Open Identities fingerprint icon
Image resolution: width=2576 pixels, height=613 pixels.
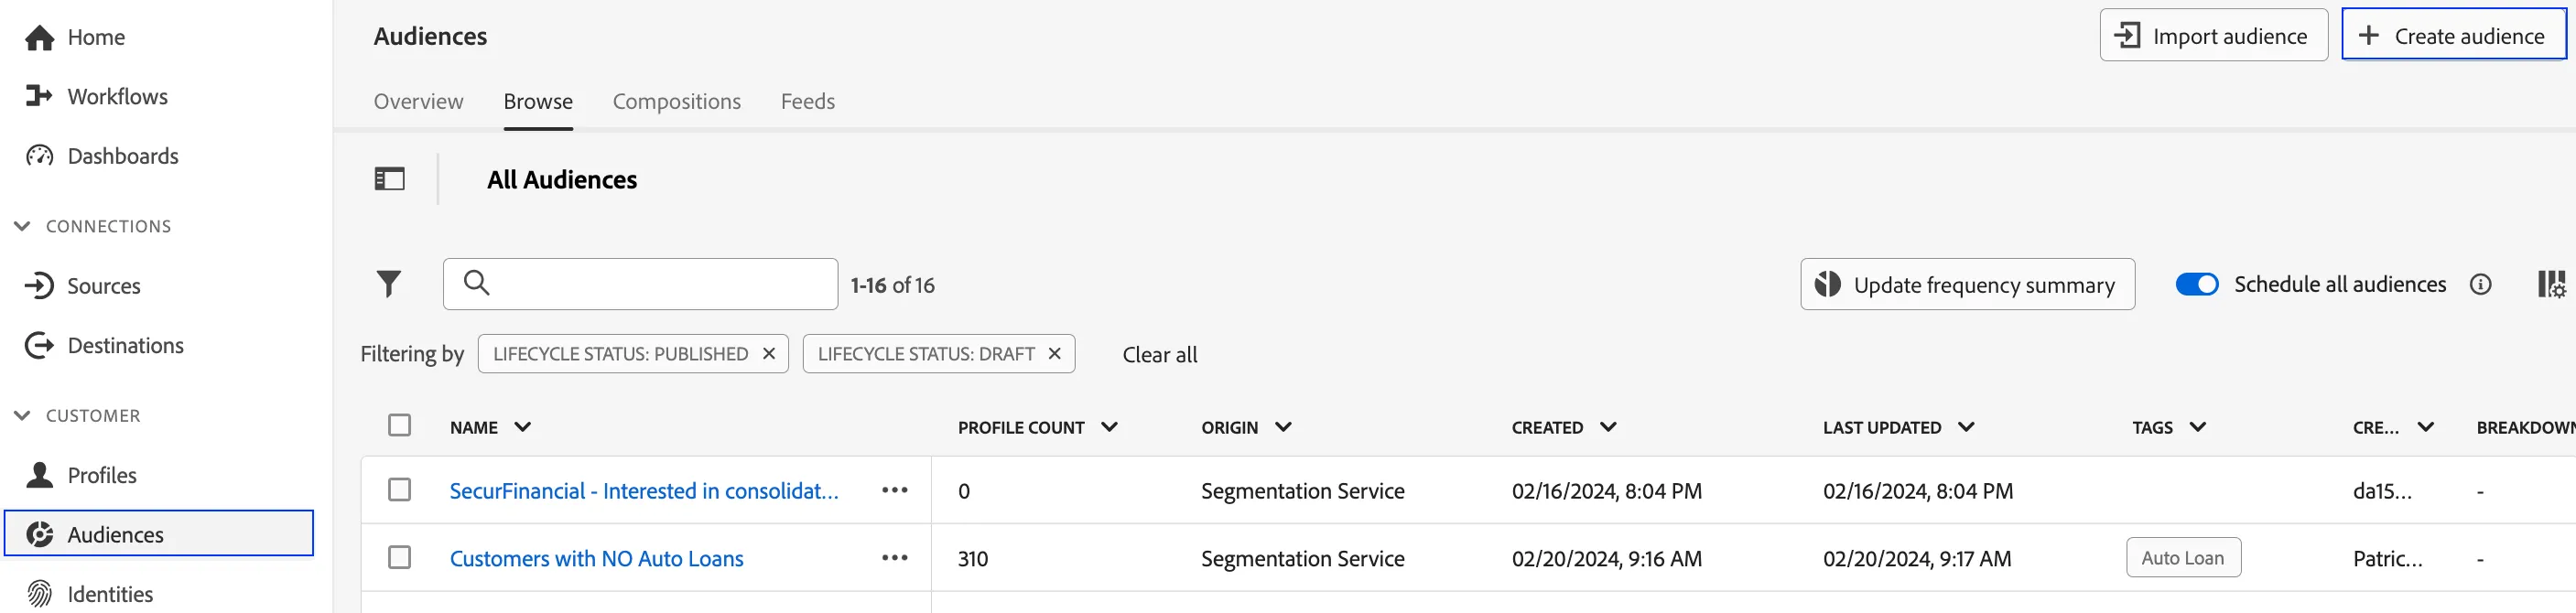tap(40, 594)
